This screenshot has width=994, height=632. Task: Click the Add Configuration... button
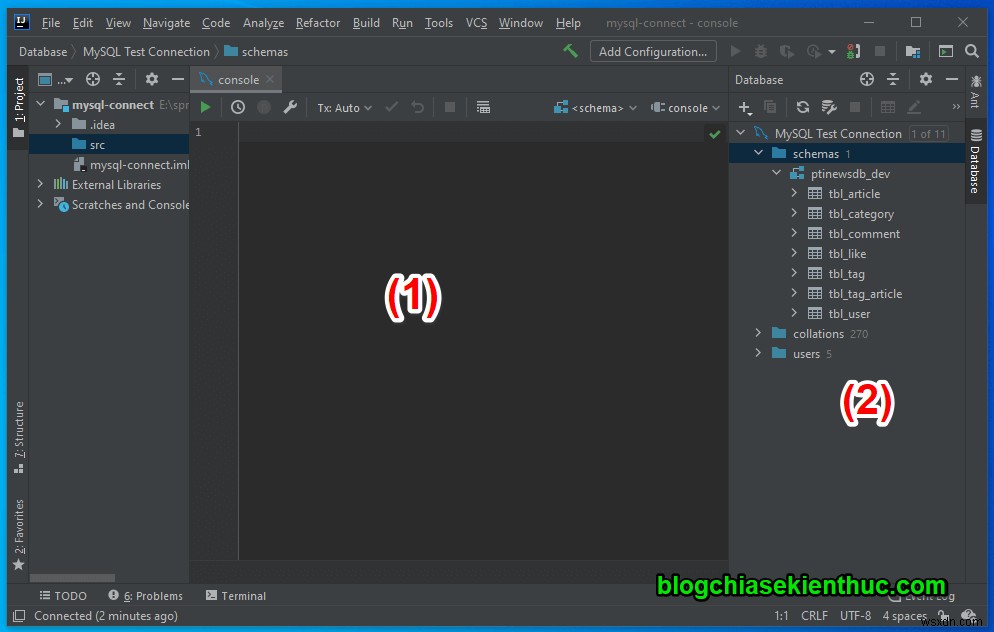[653, 51]
